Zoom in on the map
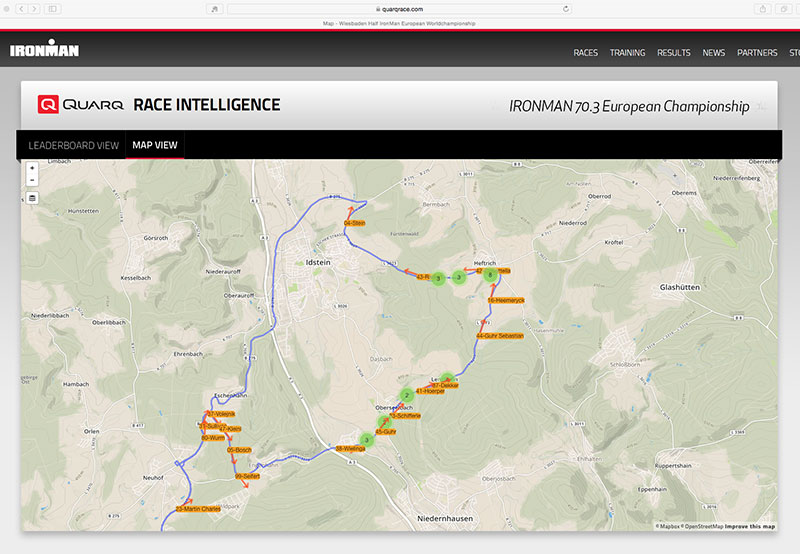 click(32, 168)
